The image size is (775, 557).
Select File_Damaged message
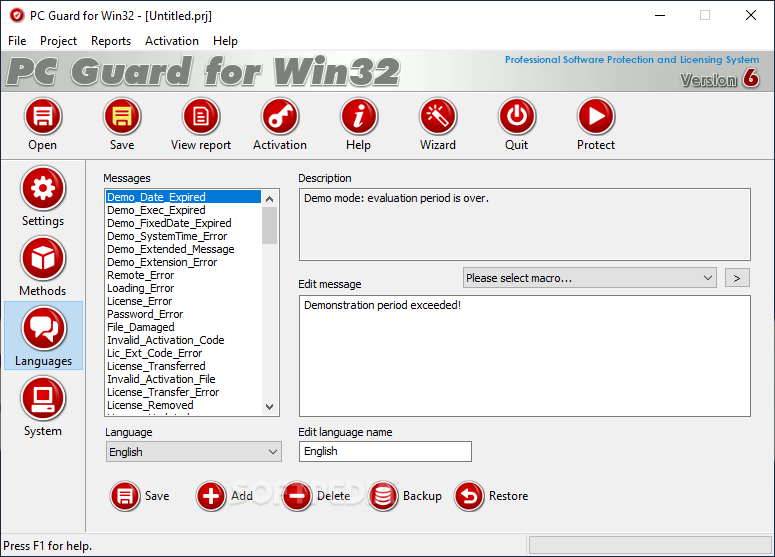click(x=183, y=327)
